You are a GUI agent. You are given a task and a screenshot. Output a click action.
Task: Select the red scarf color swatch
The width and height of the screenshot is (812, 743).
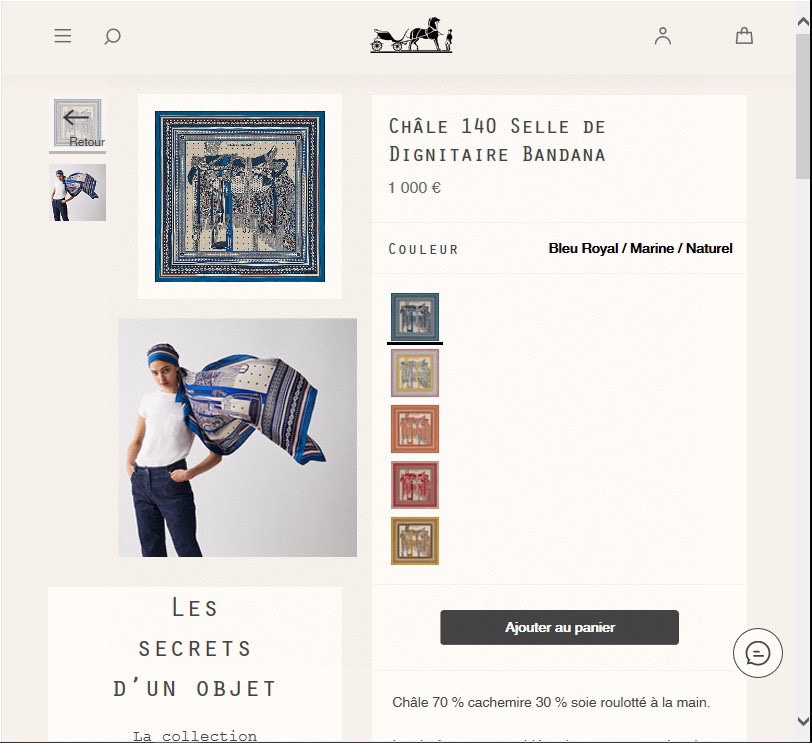415,485
